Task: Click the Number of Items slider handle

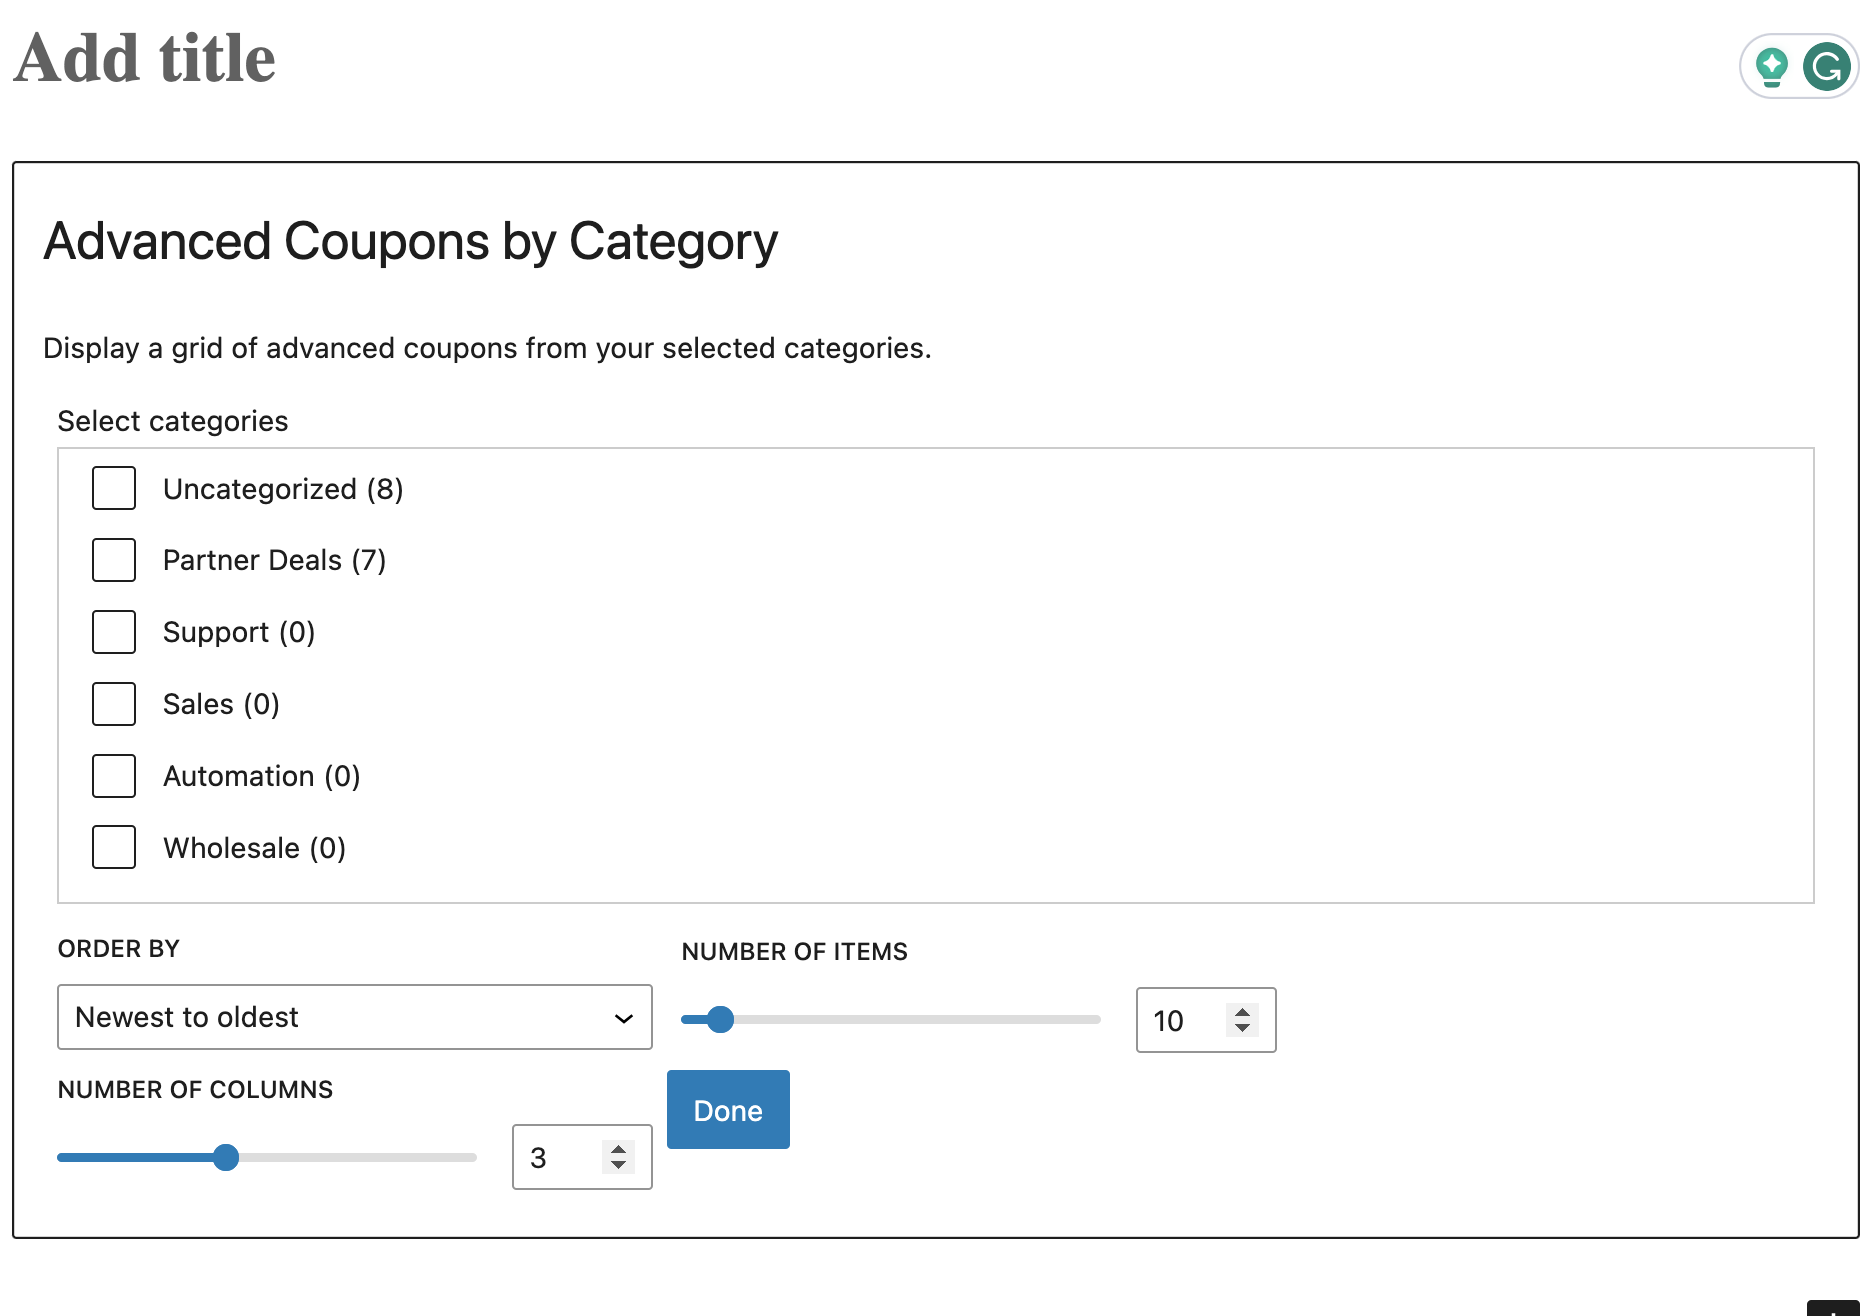Action: pos(720,1019)
